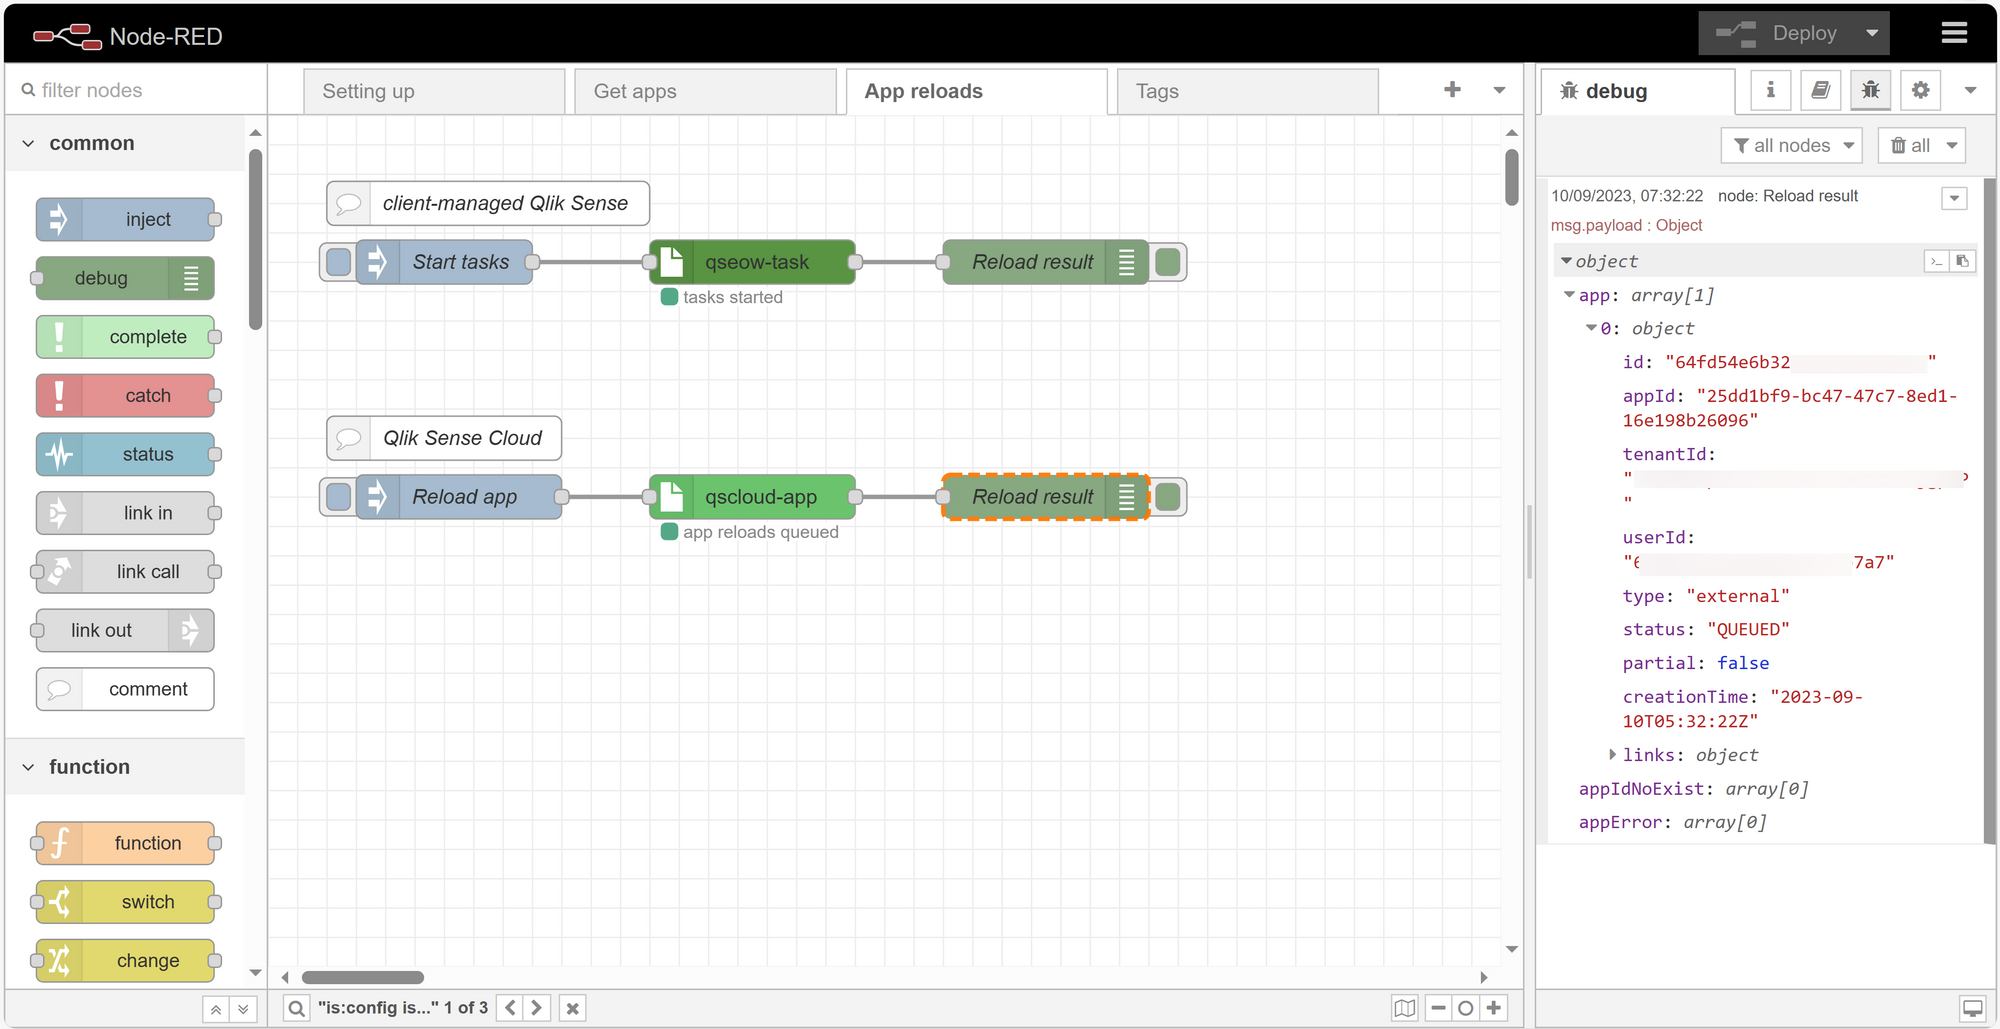Clear the active search filter
Image resolution: width=2000 pixels, height=1029 pixels.
click(572, 1008)
